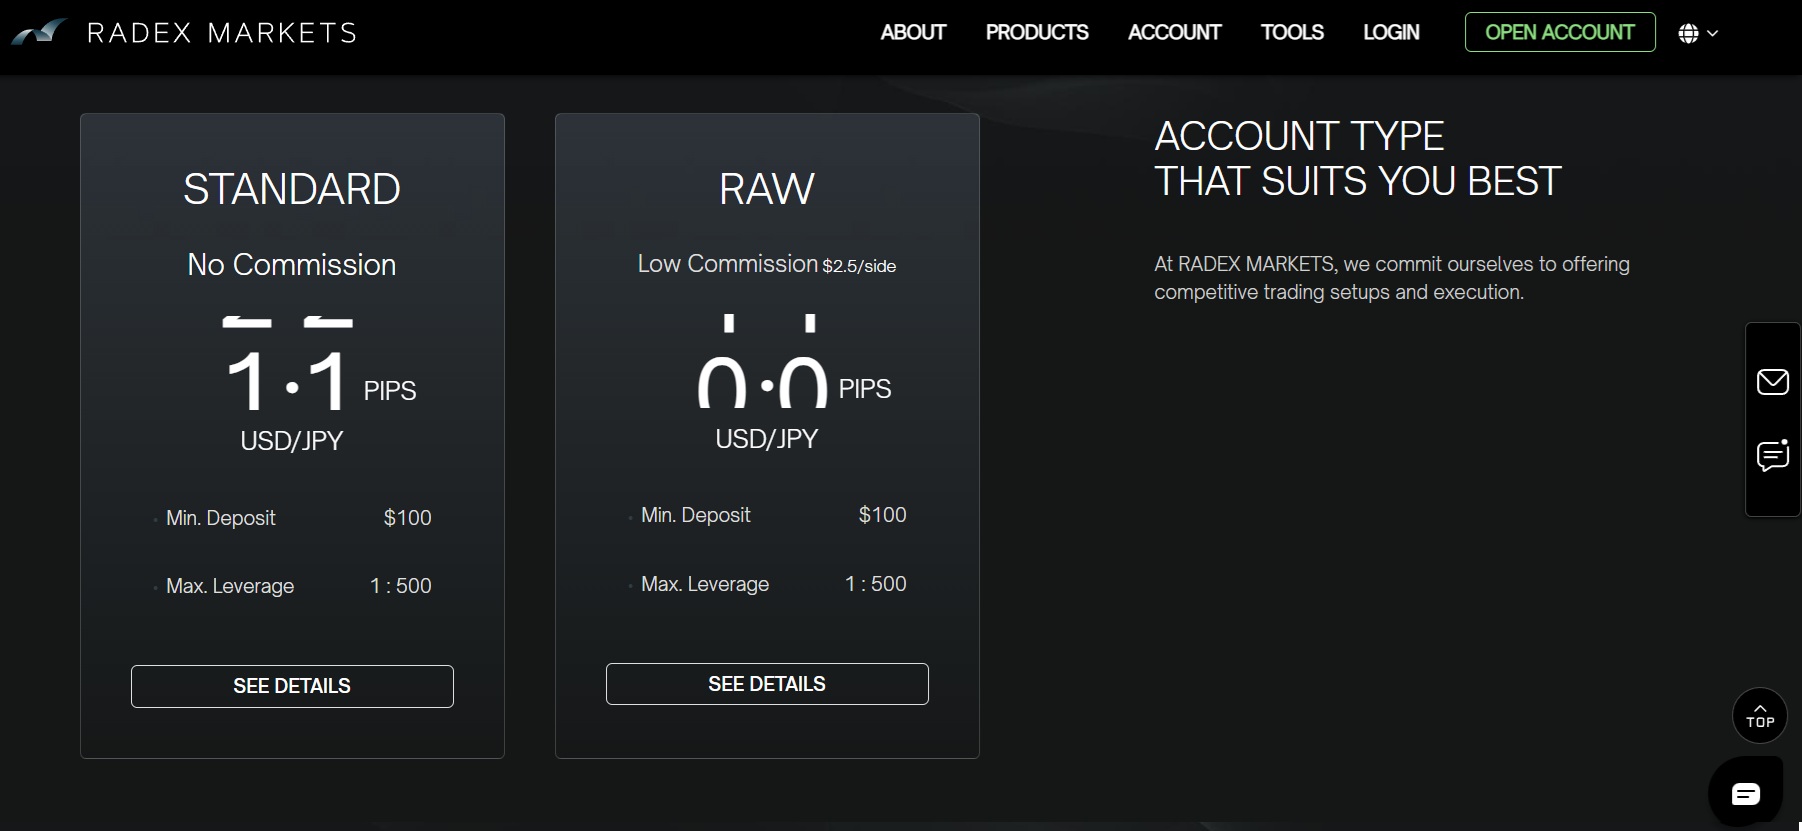Click the RAW account heading
Screen dimensions: 1802x831
(767, 189)
